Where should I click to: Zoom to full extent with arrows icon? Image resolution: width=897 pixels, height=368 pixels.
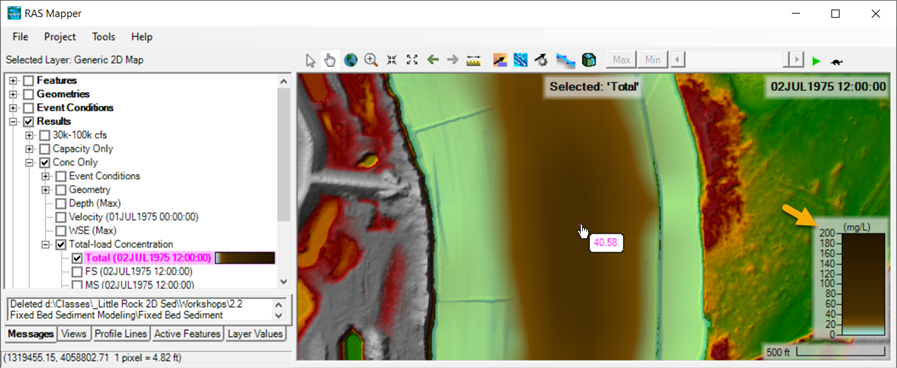tap(412, 60)
